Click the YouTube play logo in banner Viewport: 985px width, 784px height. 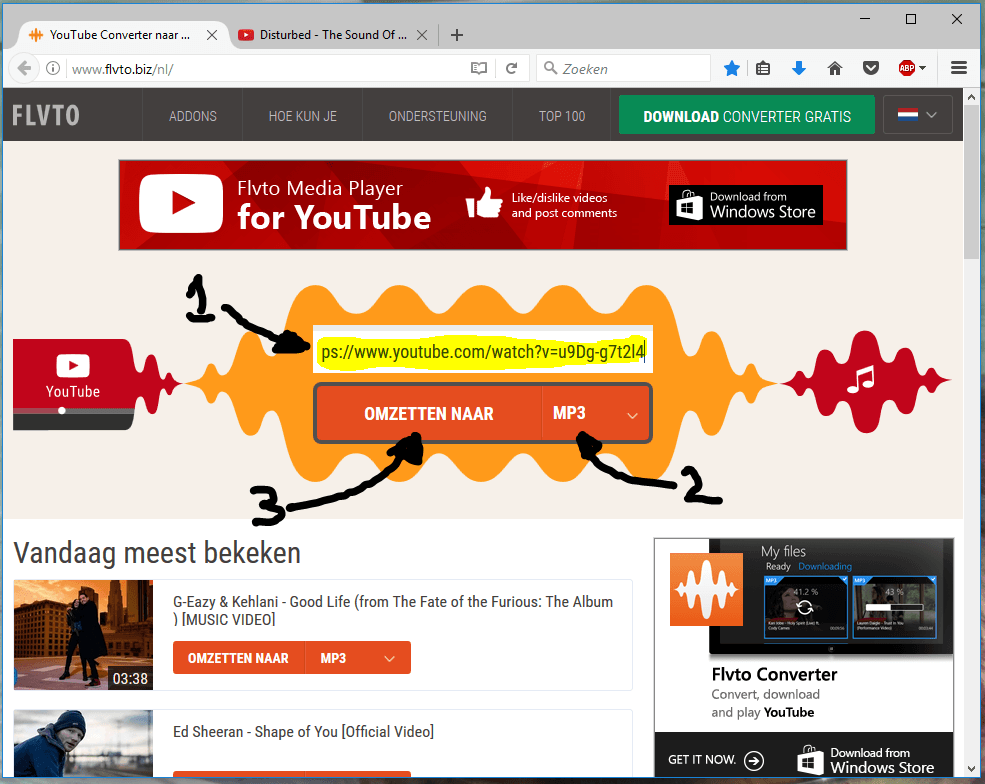click(x=181, y=204)
